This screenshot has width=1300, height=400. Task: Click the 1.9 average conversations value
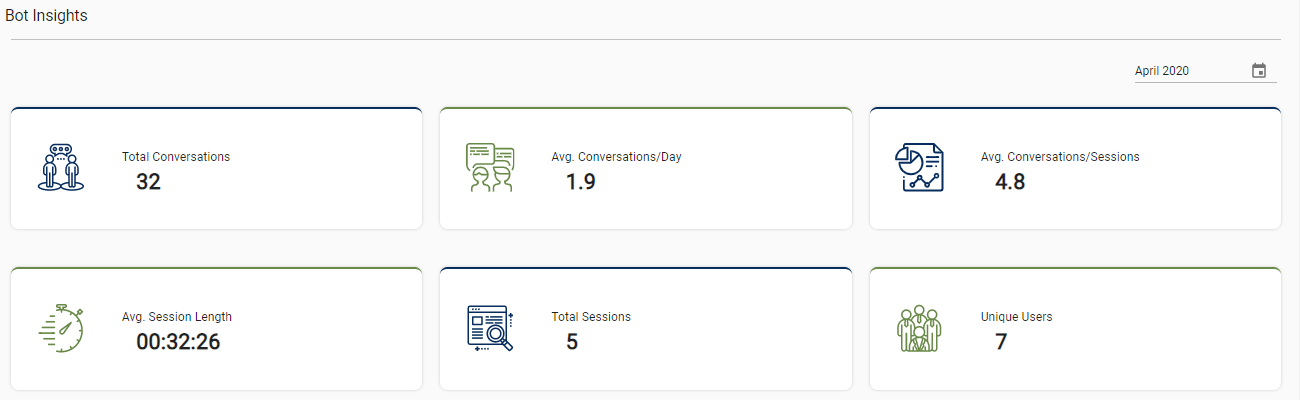click(580, 182)
